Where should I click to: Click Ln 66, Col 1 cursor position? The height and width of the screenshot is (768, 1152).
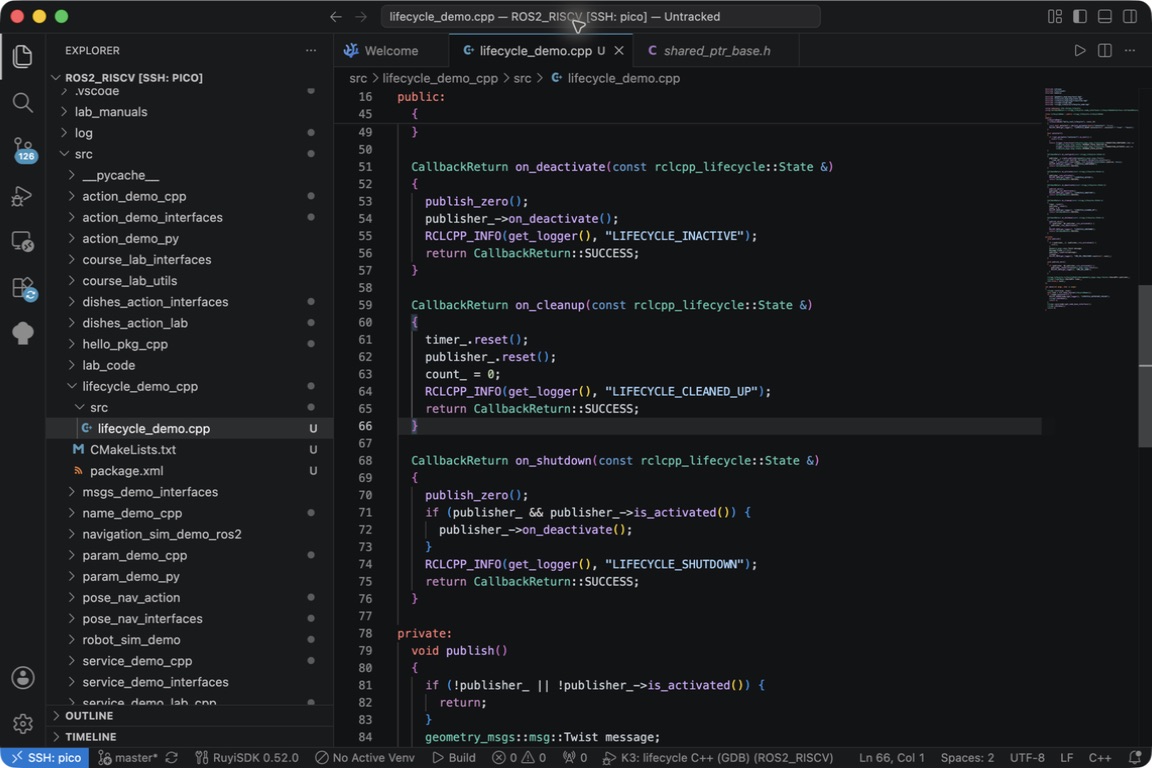891,758
